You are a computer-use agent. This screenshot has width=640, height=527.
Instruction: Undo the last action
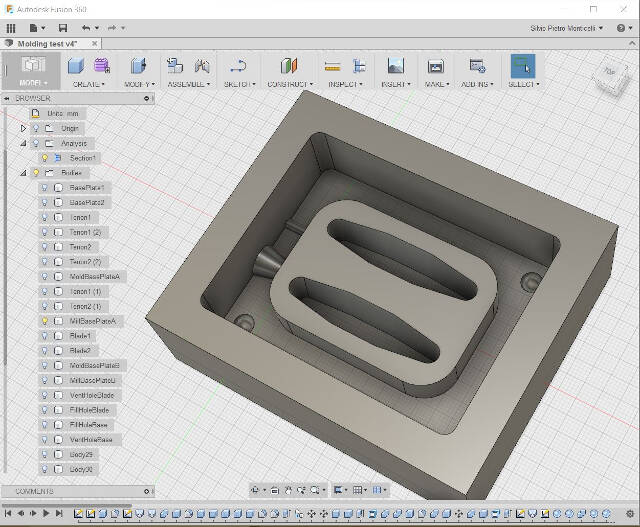pos(86,28)
